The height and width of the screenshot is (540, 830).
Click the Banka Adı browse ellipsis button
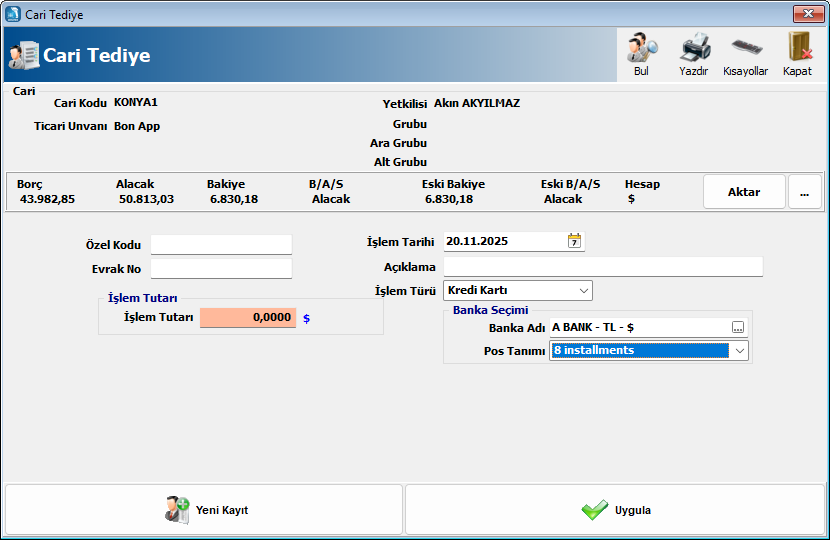pos(738,327)
